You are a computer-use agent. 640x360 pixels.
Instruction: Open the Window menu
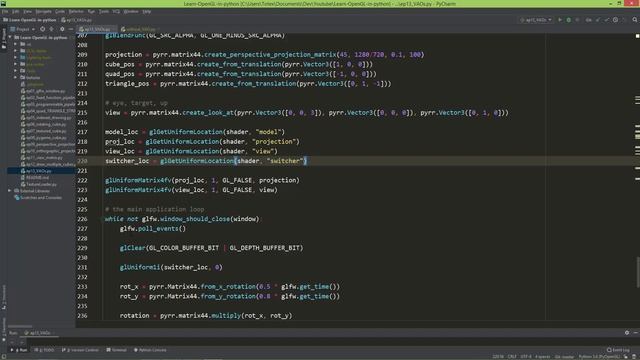pyautogui.click(x=131, y=11)
